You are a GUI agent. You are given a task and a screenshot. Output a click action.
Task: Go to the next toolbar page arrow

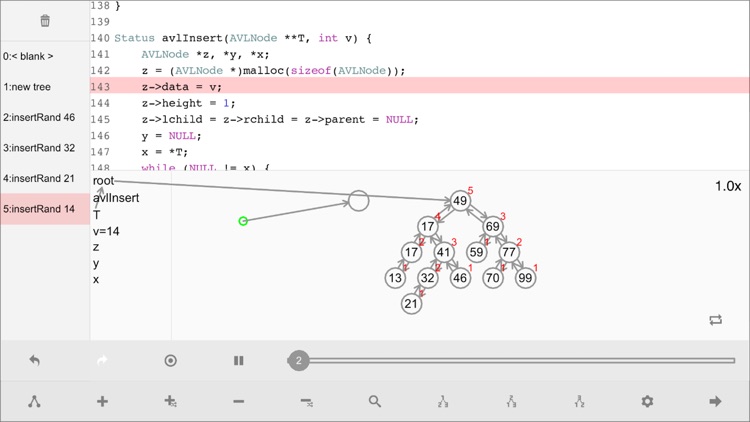(716, 401)
